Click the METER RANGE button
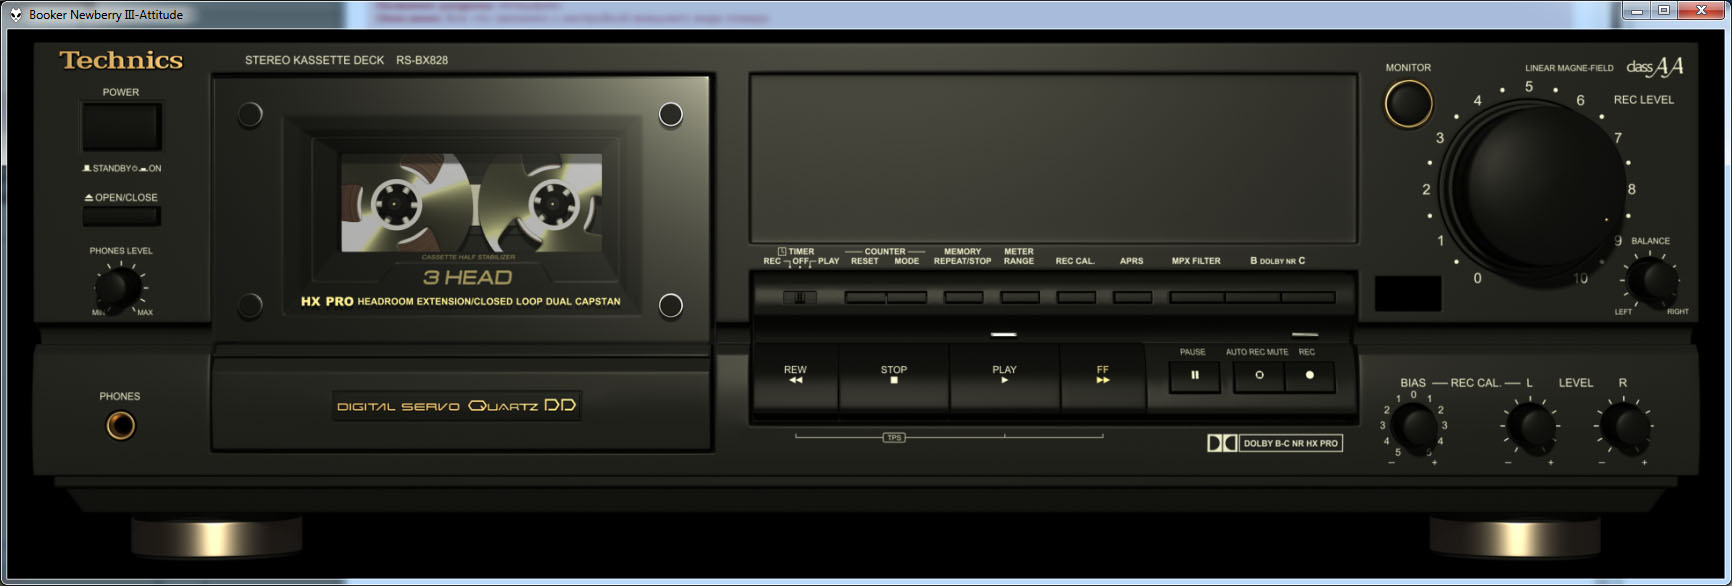This screenshot has height=586, width=1732. (x=1020, y=297)
